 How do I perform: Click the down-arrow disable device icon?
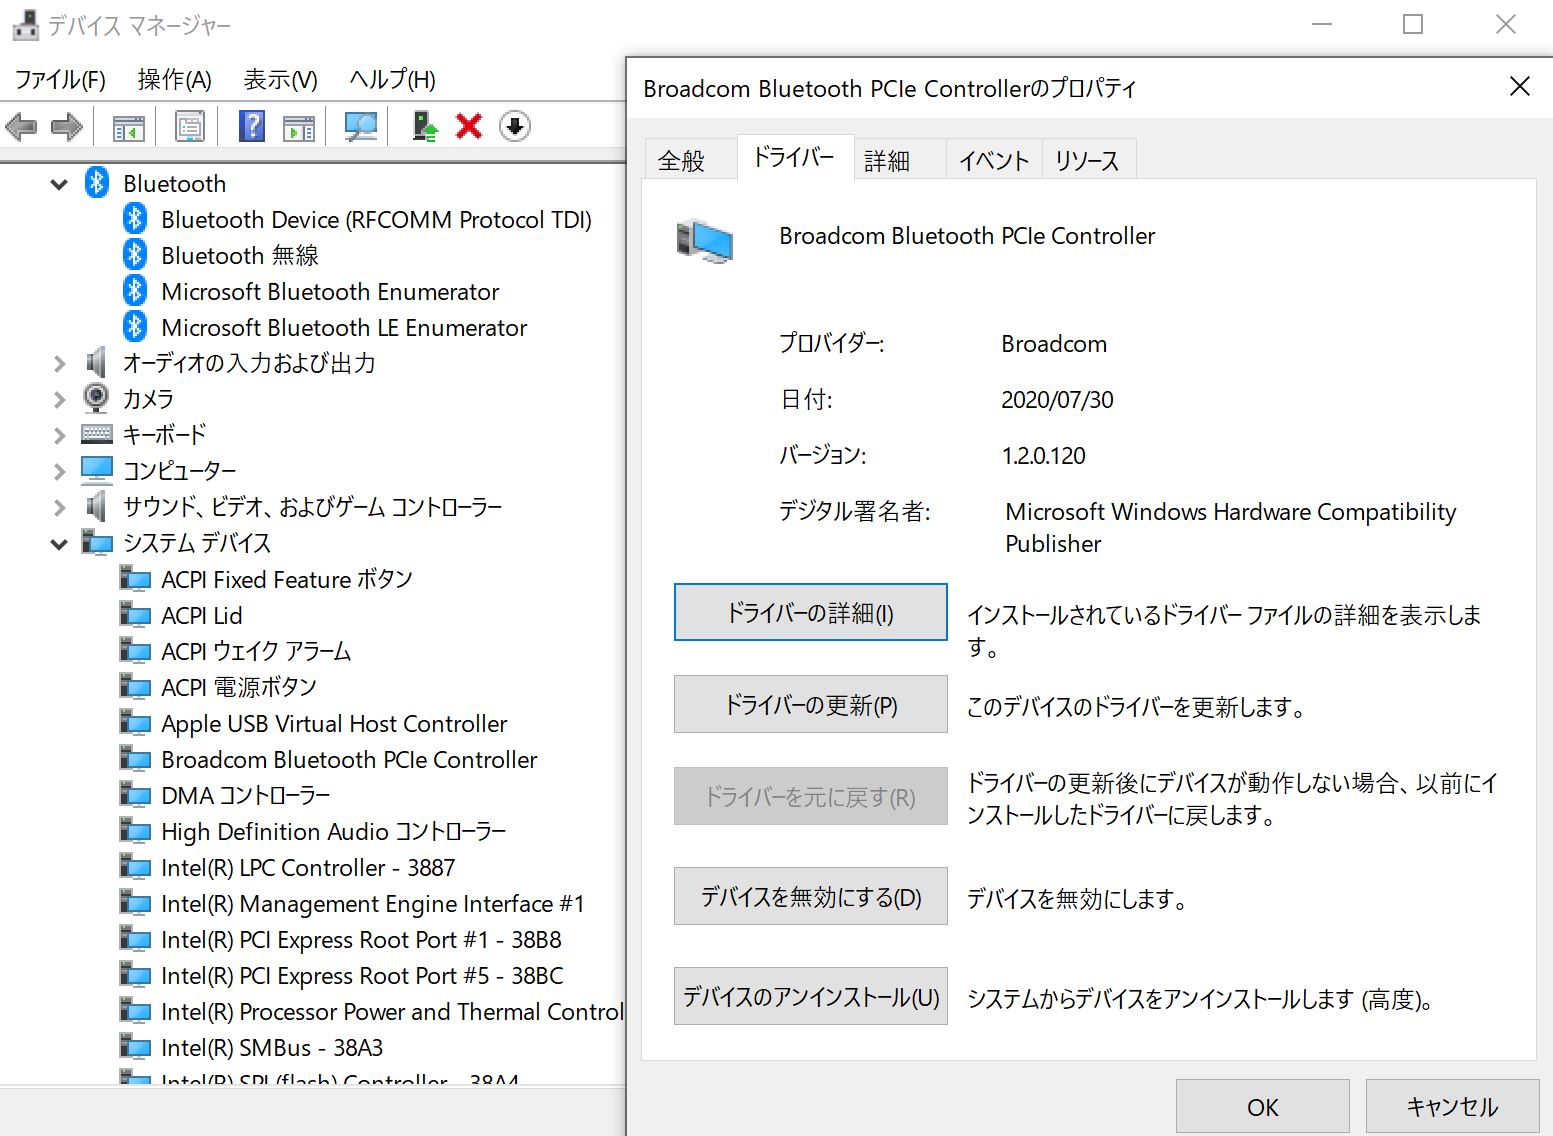click(x=515, y=126)
